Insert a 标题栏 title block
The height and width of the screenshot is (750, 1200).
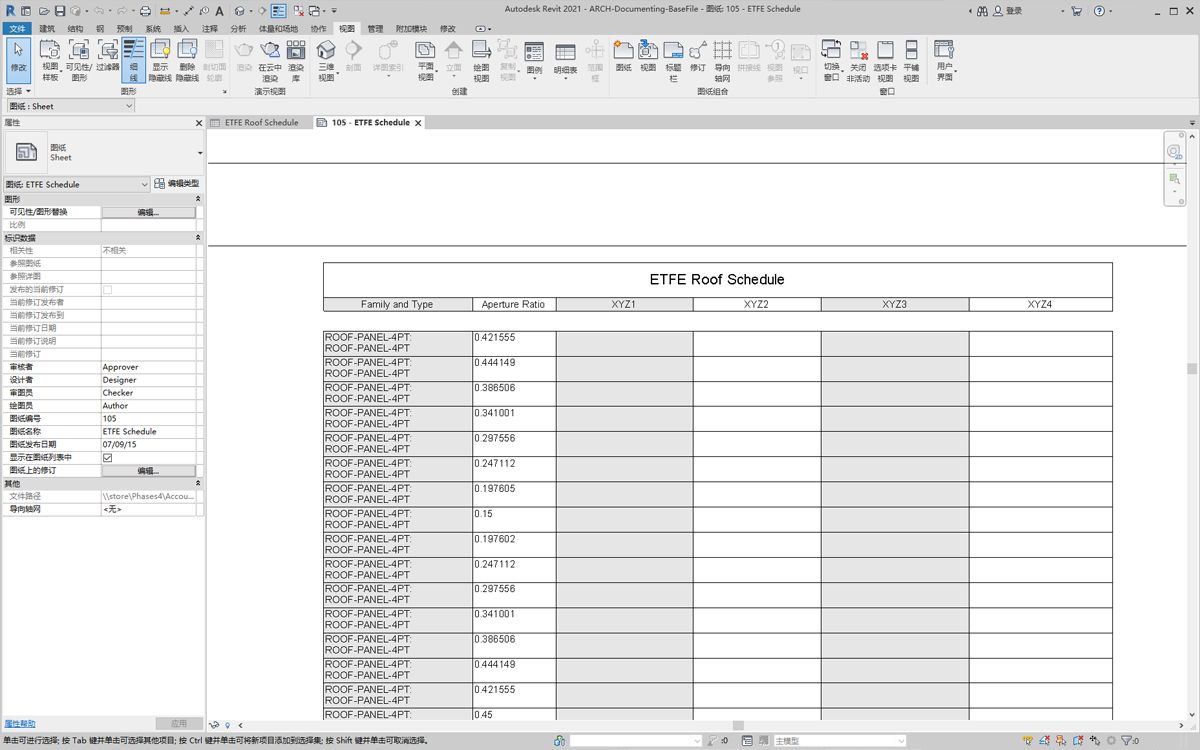click(x=673, y=60)
